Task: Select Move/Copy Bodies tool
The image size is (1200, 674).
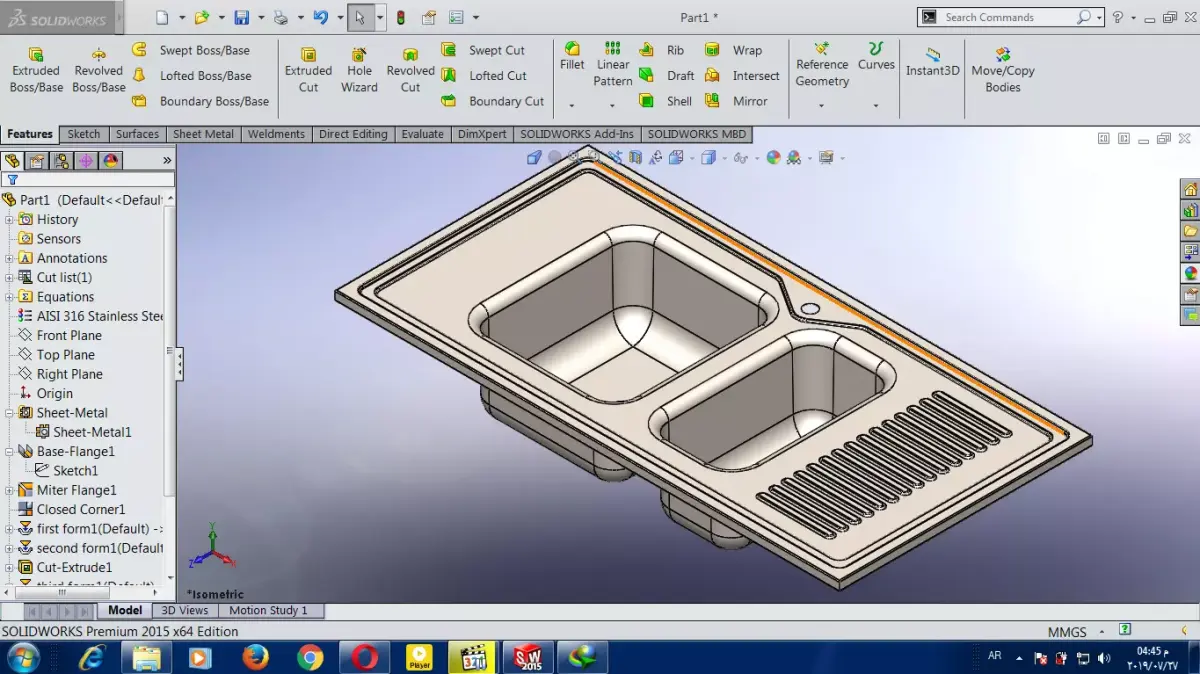Action: [1003, 70]
